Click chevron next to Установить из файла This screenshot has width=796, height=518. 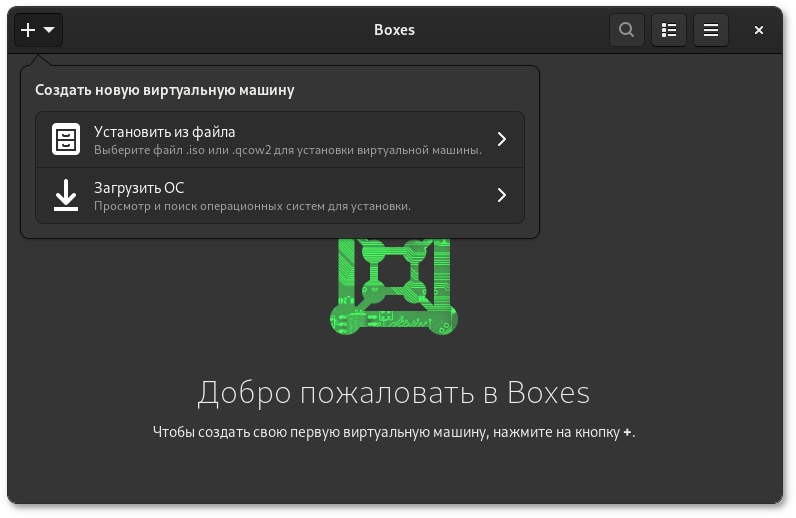502,139
